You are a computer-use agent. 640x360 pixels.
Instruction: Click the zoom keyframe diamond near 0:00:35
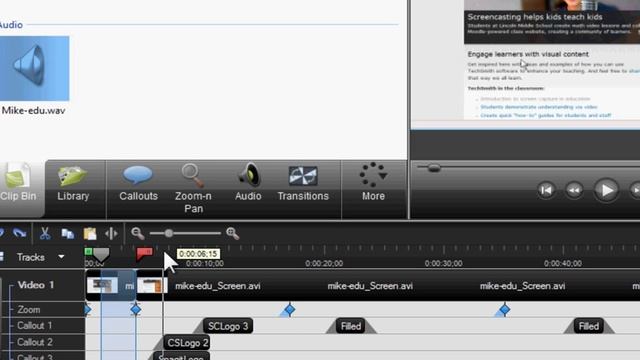pyautogui.click(x=504, y=310)
